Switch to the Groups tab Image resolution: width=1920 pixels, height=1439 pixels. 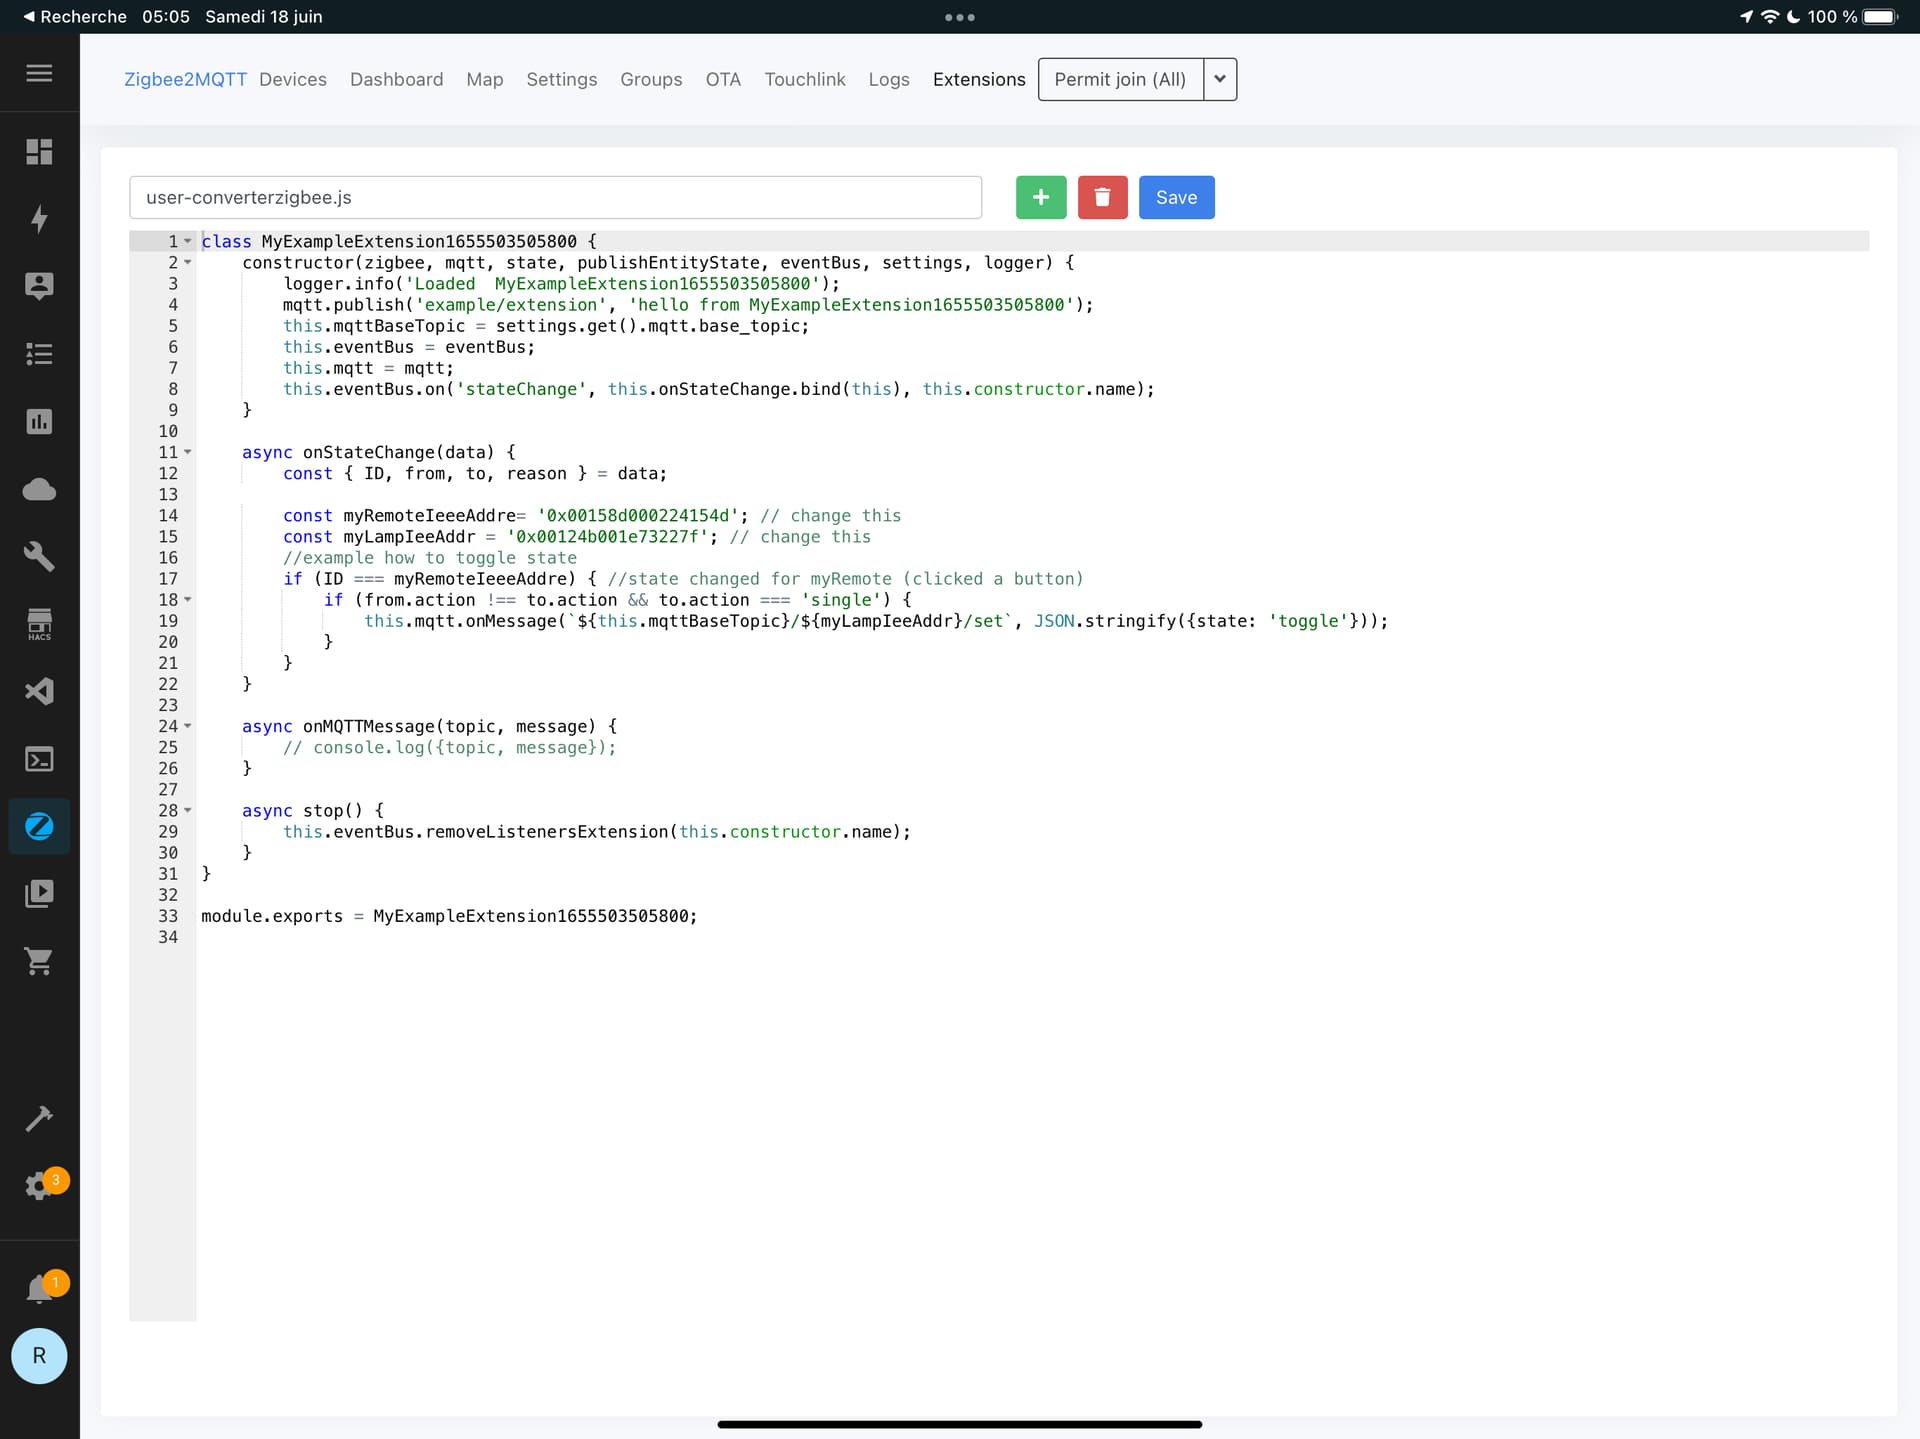(651, 79)
